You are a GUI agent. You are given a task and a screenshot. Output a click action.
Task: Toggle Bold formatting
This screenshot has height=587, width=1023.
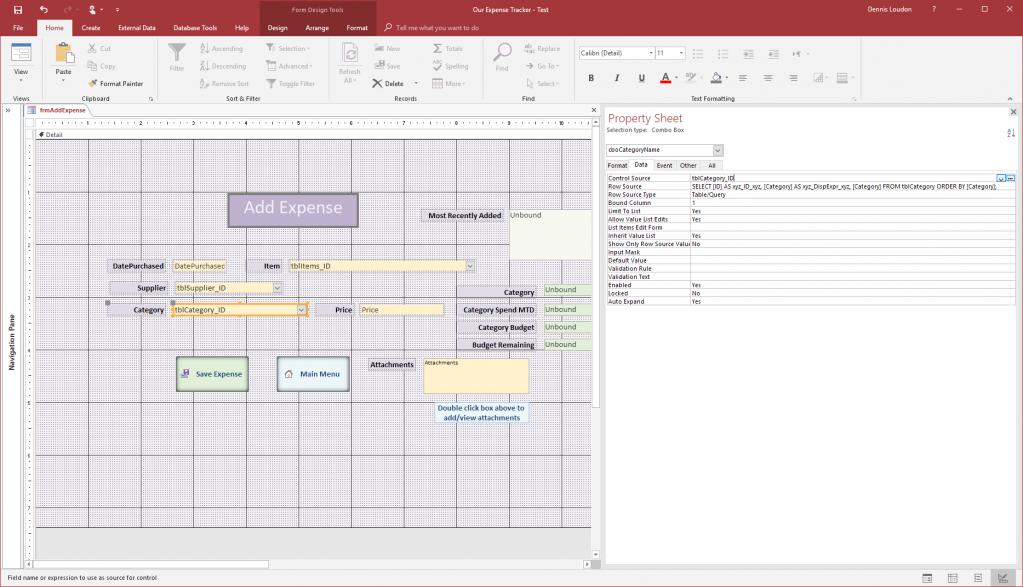[x=591, y=78]
